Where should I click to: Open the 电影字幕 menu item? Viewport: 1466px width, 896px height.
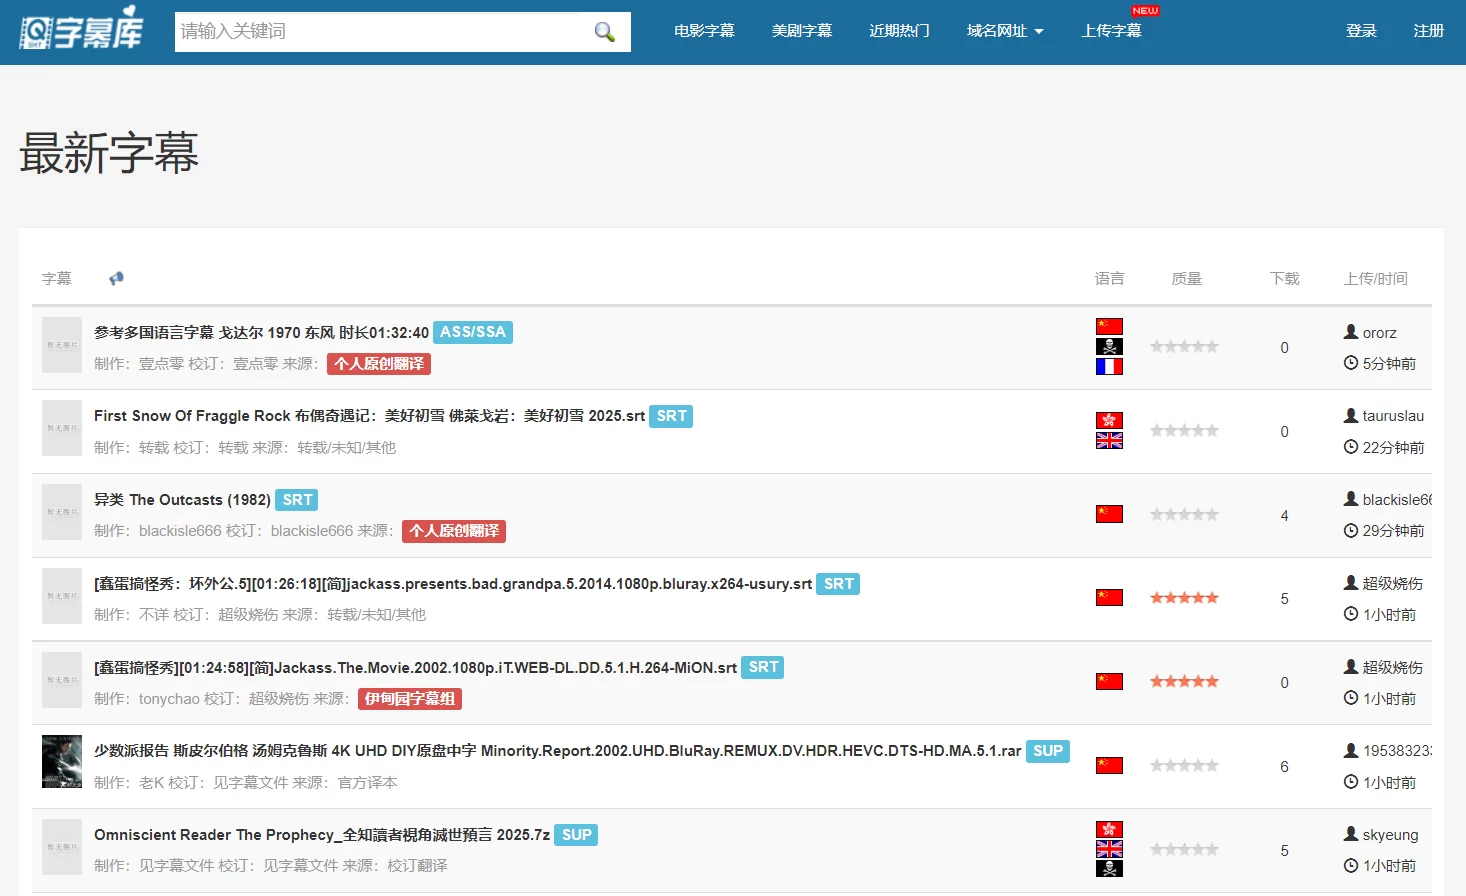[x=704, y=31]
